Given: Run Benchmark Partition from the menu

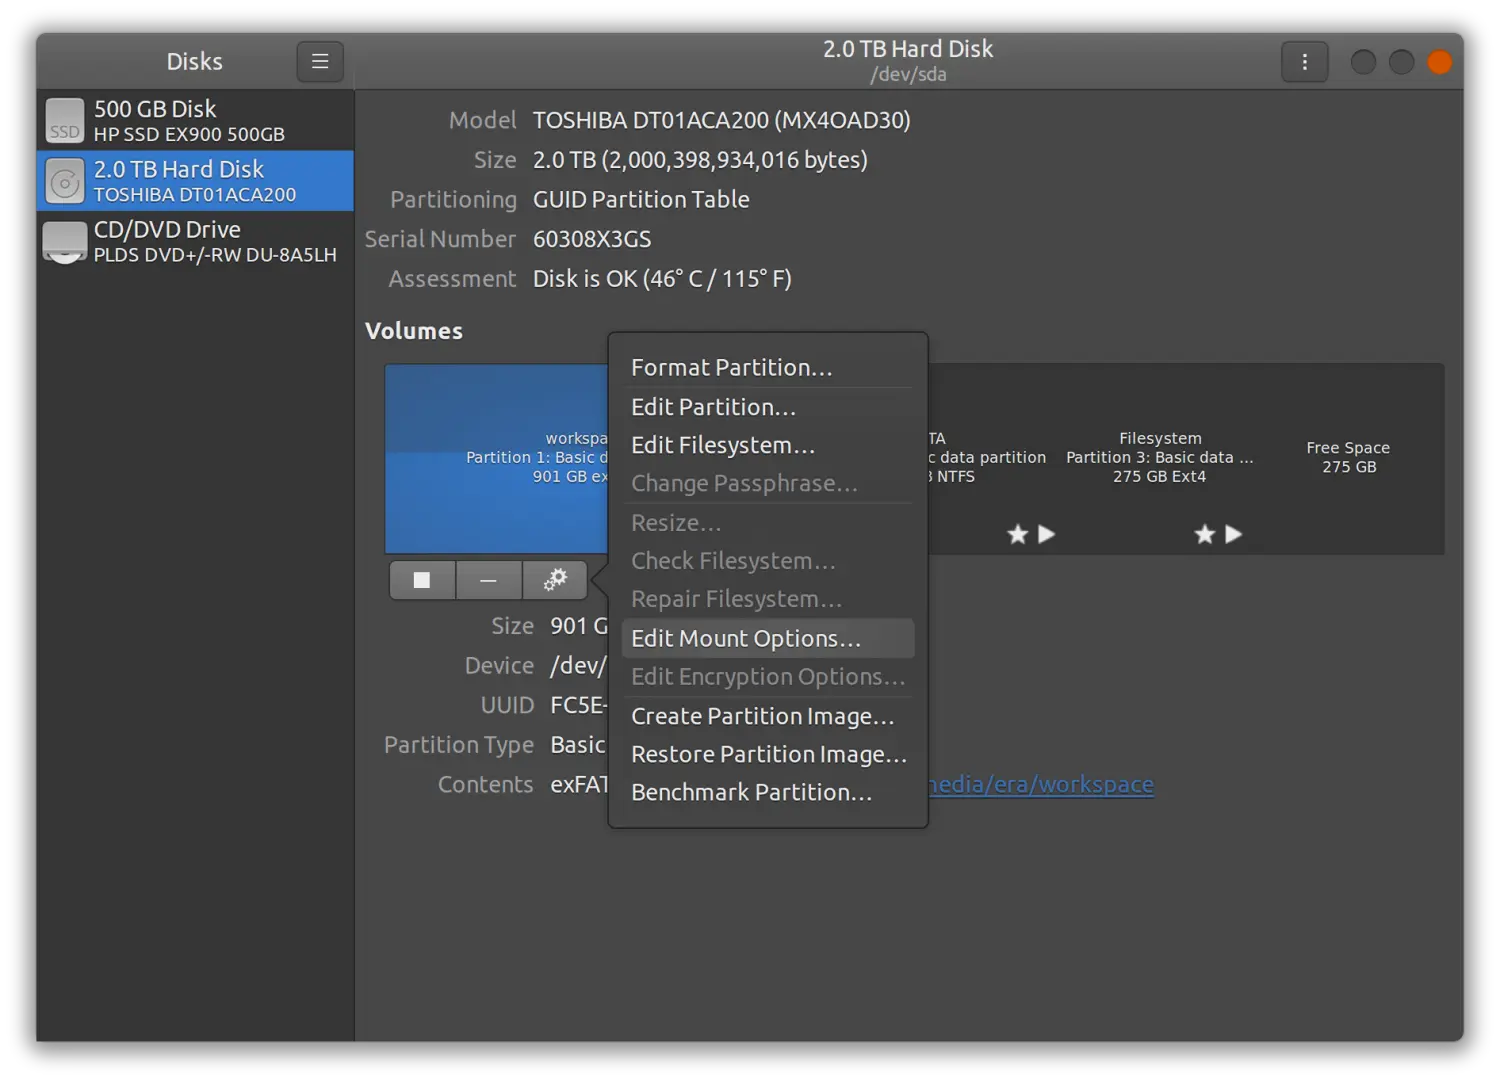Looking at the screenshot, I should (751, 792).
